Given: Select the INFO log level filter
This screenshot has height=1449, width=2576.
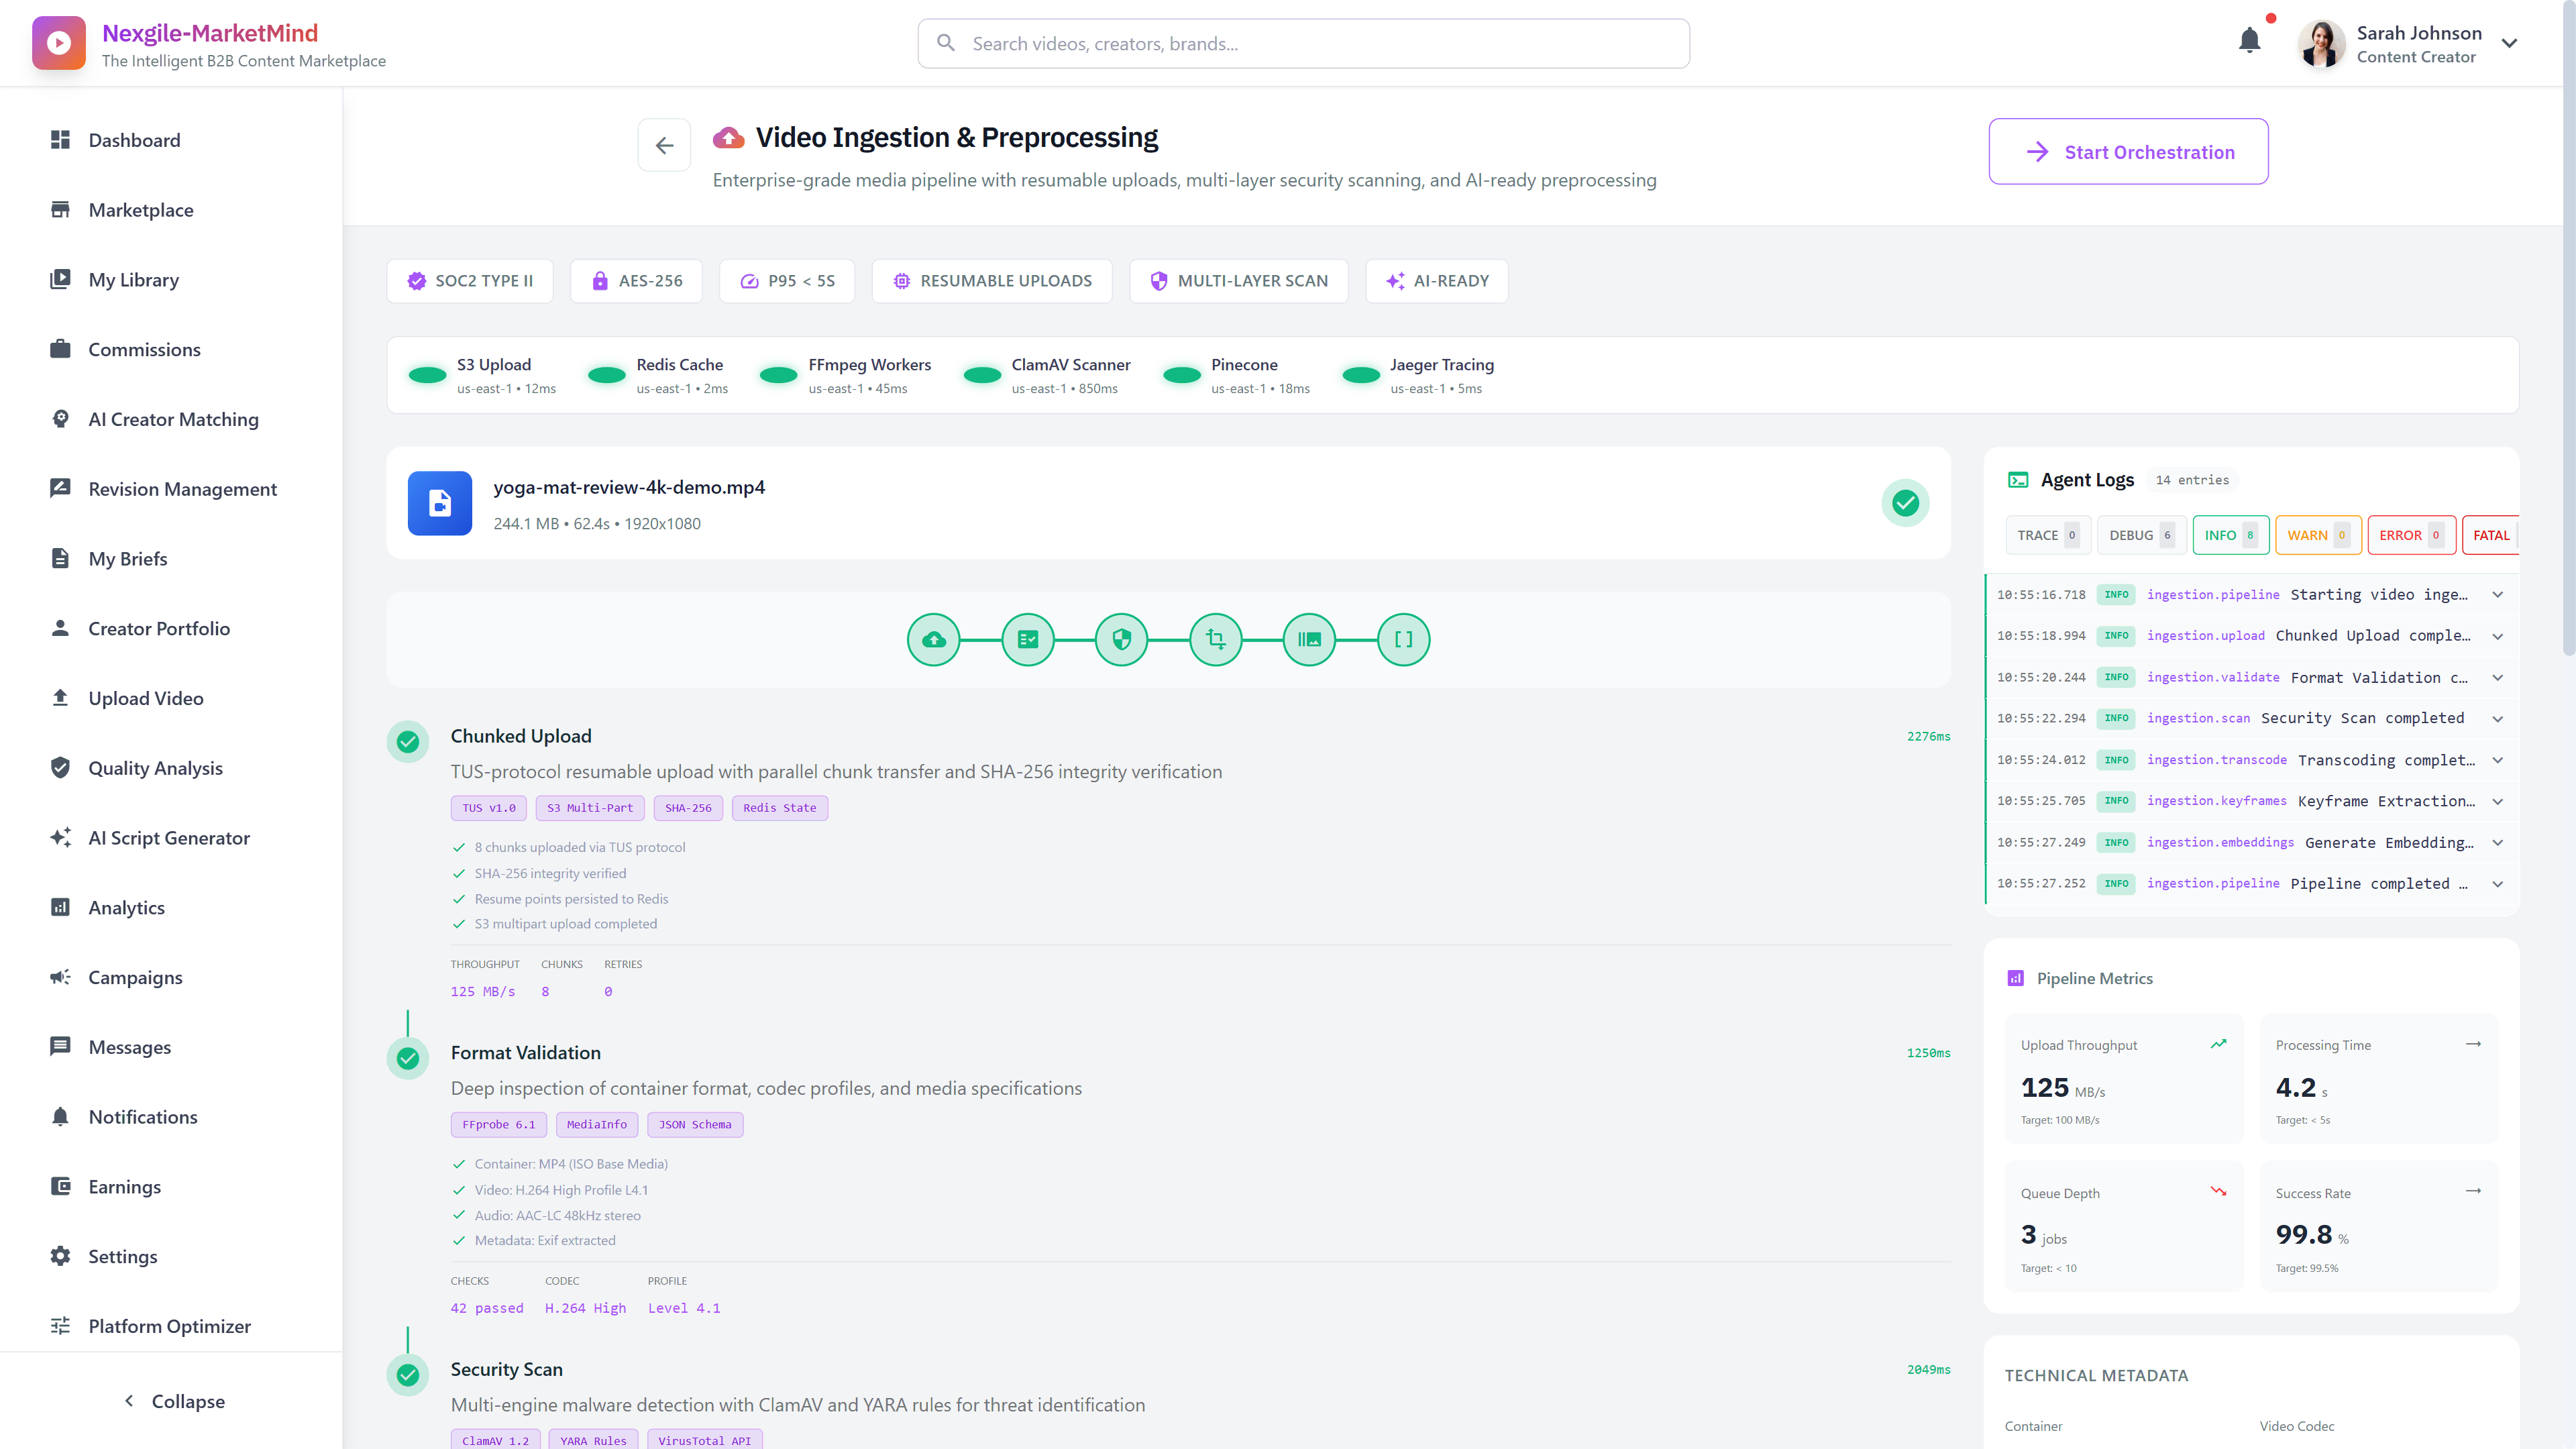Looking at the screenshot, I should coord(2231,535).
